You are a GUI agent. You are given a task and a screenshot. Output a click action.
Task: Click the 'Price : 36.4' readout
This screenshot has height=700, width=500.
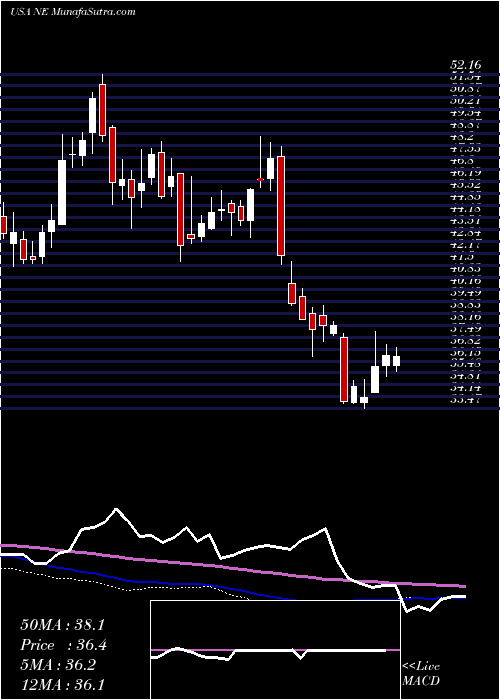(63, 645)
